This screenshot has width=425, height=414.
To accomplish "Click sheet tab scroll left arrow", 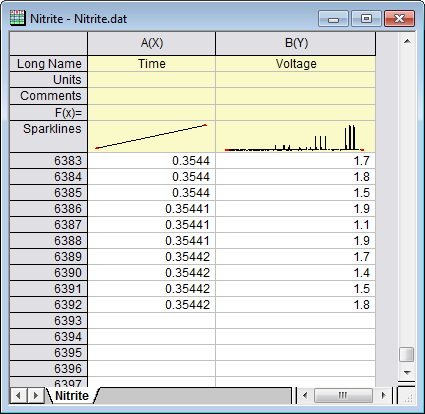I will (x=18, y=396).
